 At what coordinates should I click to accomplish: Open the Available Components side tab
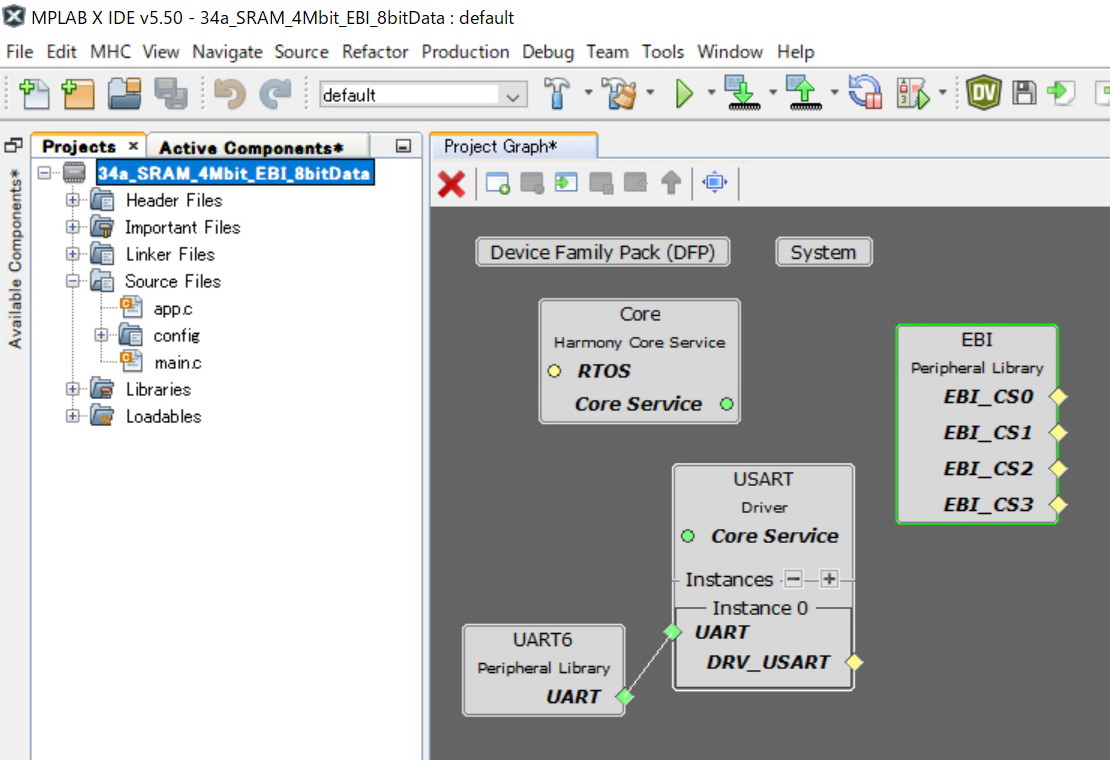click(x=15, y=259)
